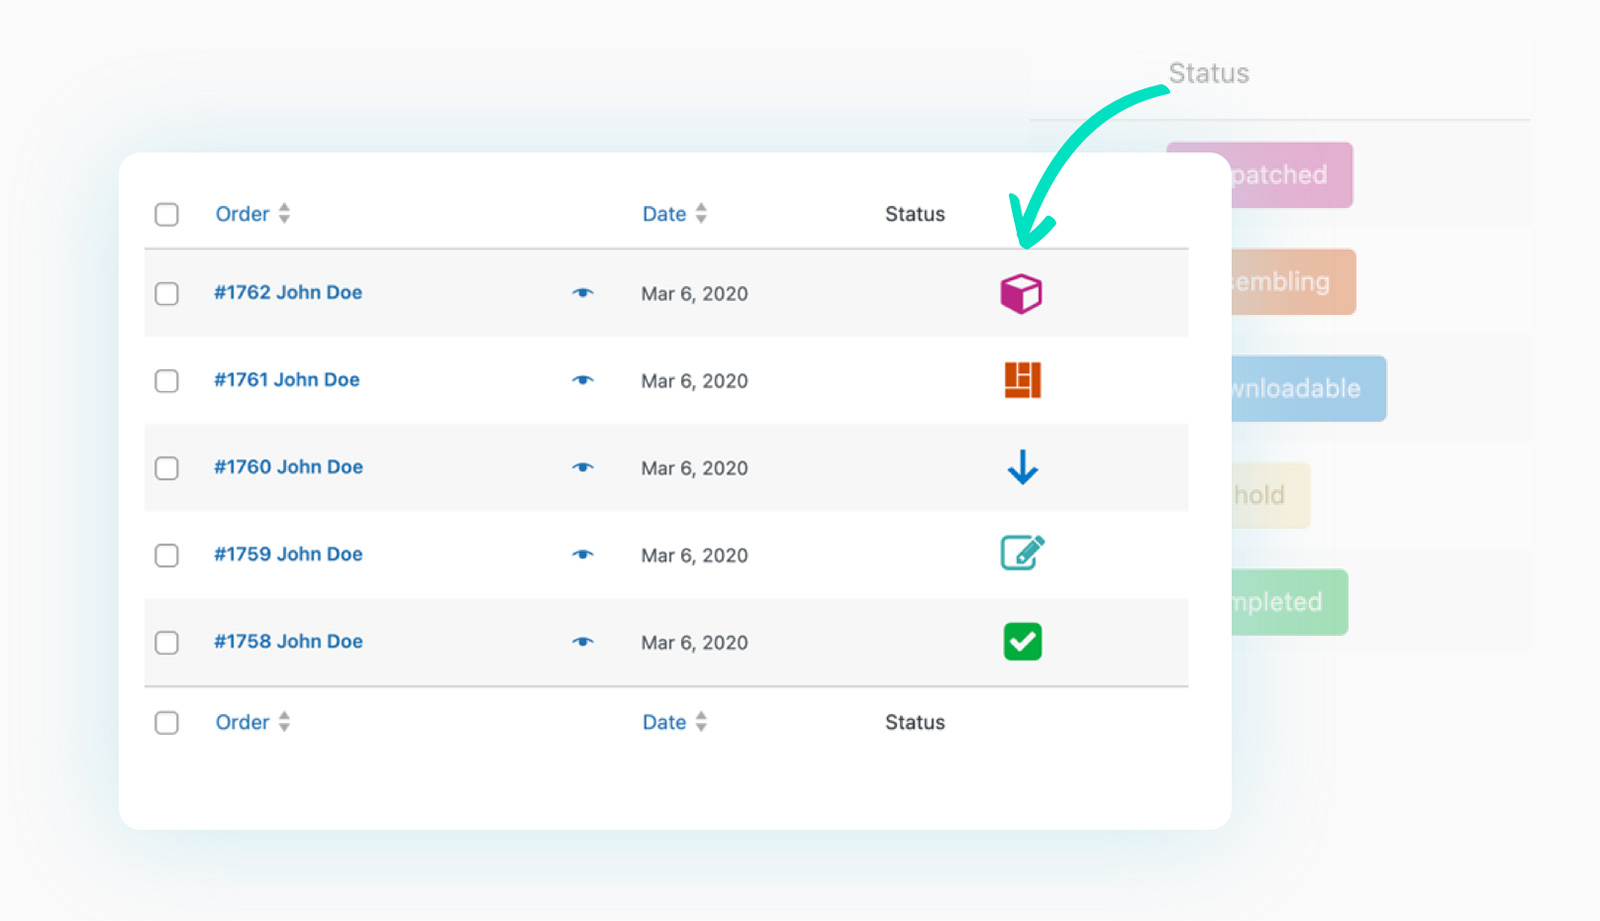The height and width of the screenshot is (921, 1600).
Task: Preview order #1758 with the eye icon
Action: coord(583,642)
